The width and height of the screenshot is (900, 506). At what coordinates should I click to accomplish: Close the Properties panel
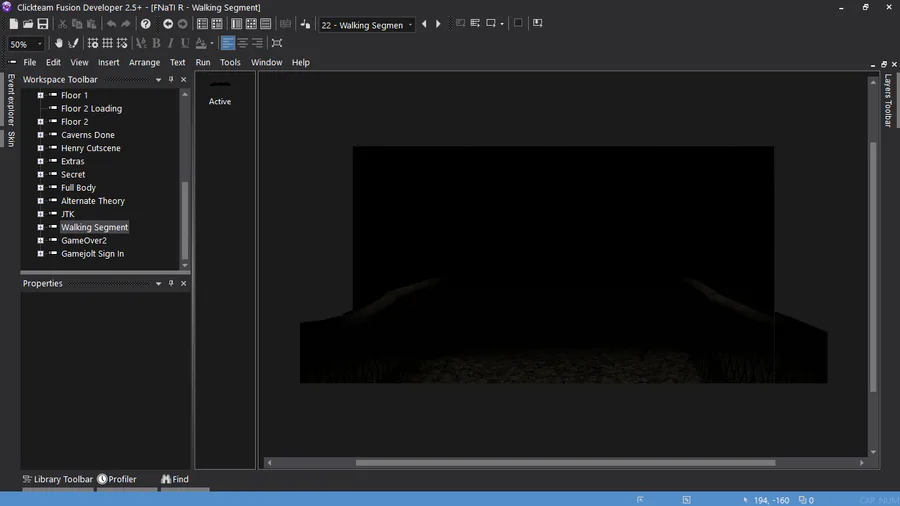tap(184, 283)
